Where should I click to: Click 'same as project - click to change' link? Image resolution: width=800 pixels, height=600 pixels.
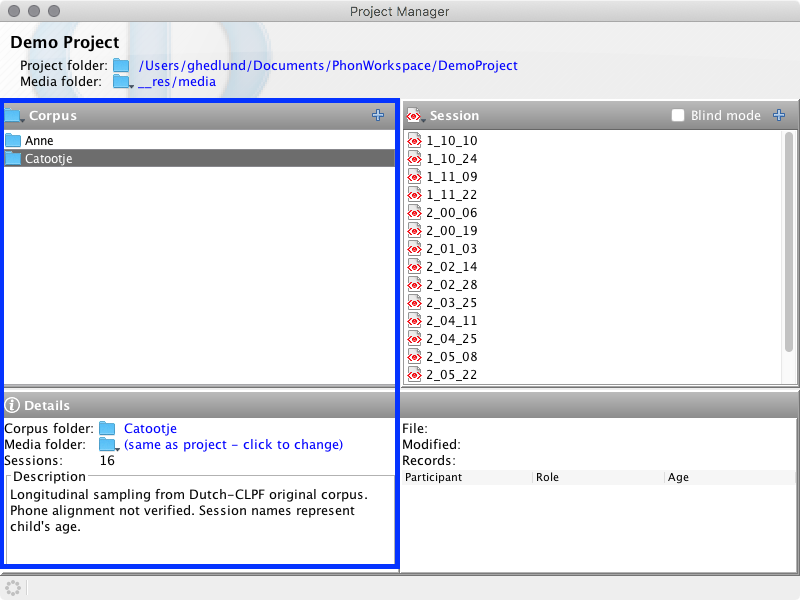tap(233, 445)
